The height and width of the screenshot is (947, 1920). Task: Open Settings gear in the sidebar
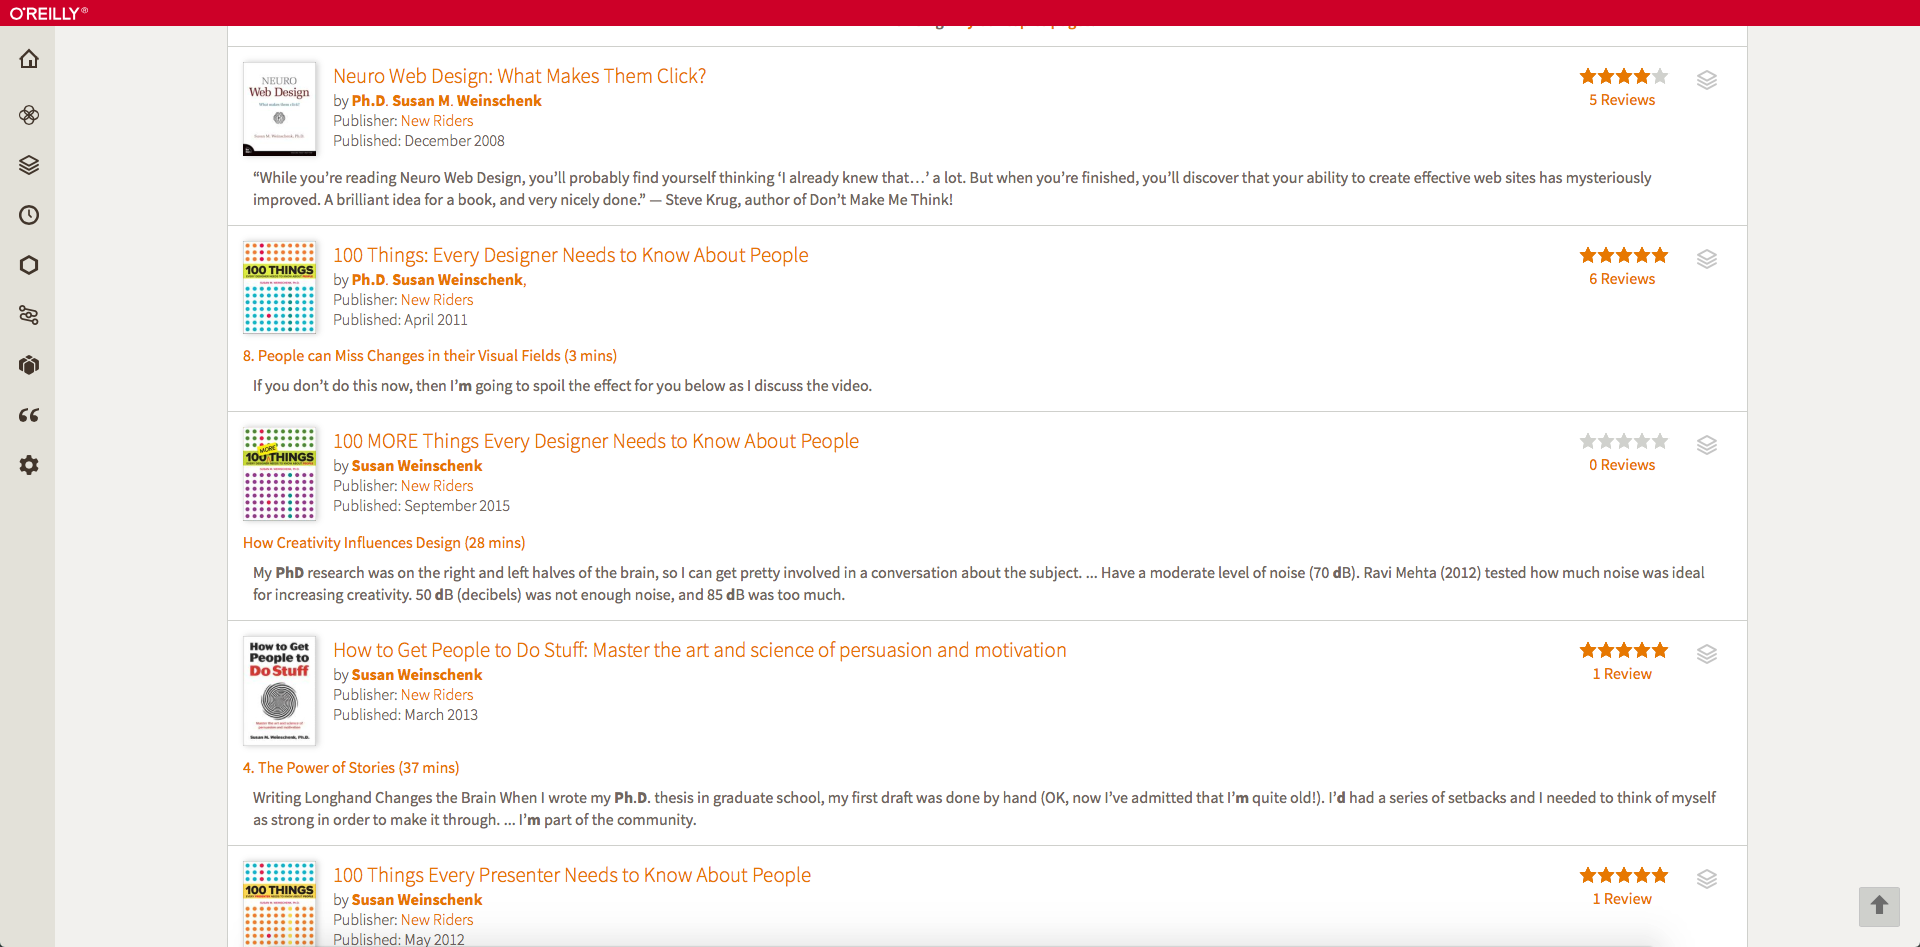(x=29, y=465)
